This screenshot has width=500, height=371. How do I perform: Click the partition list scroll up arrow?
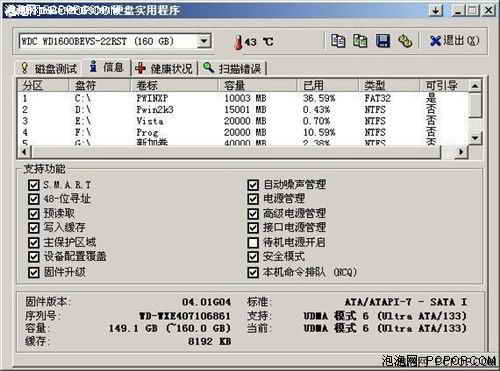pyautogui.click(x=475, y=86)
